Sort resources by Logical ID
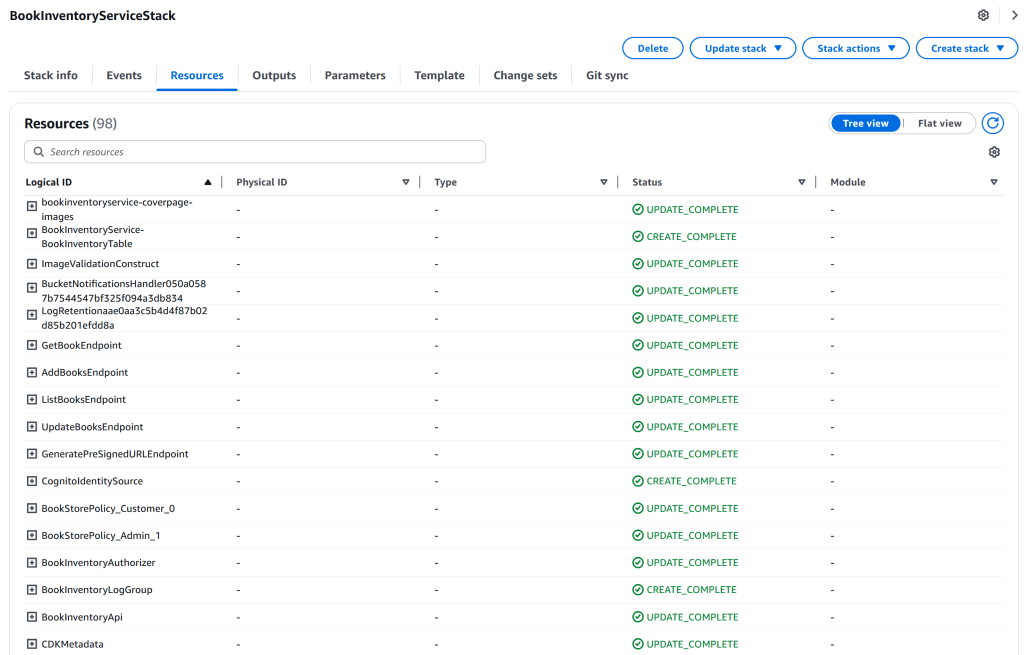The width and height of the screenshot is (1024, 655). 208,182
